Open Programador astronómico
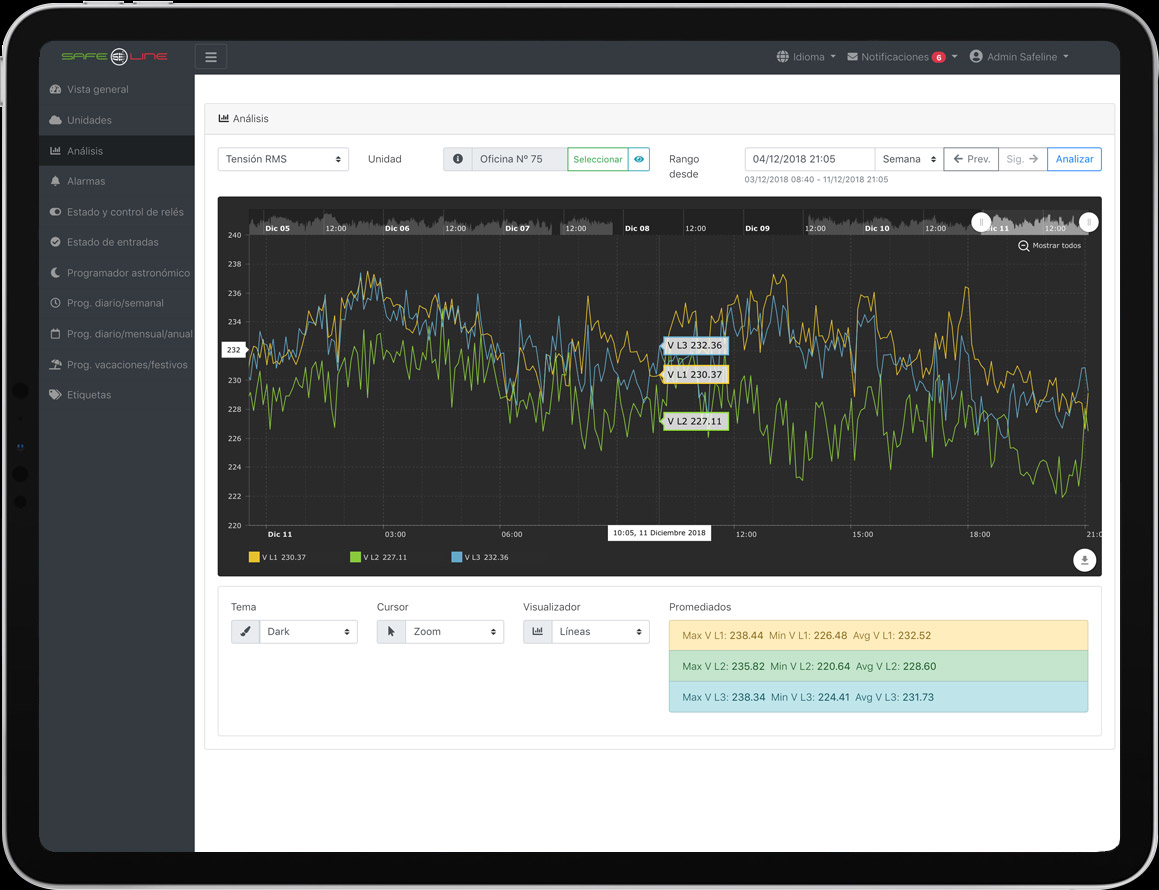 coord(117,273)
